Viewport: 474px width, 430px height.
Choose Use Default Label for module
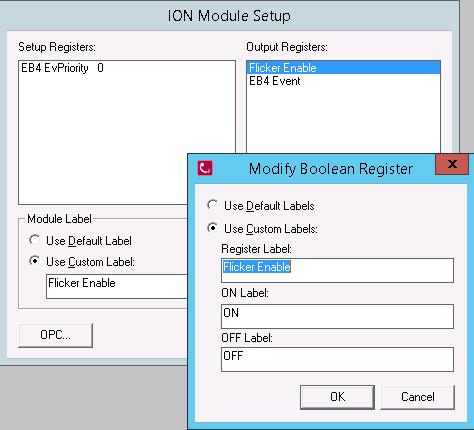pyautogui.click(x=34, y=240)
